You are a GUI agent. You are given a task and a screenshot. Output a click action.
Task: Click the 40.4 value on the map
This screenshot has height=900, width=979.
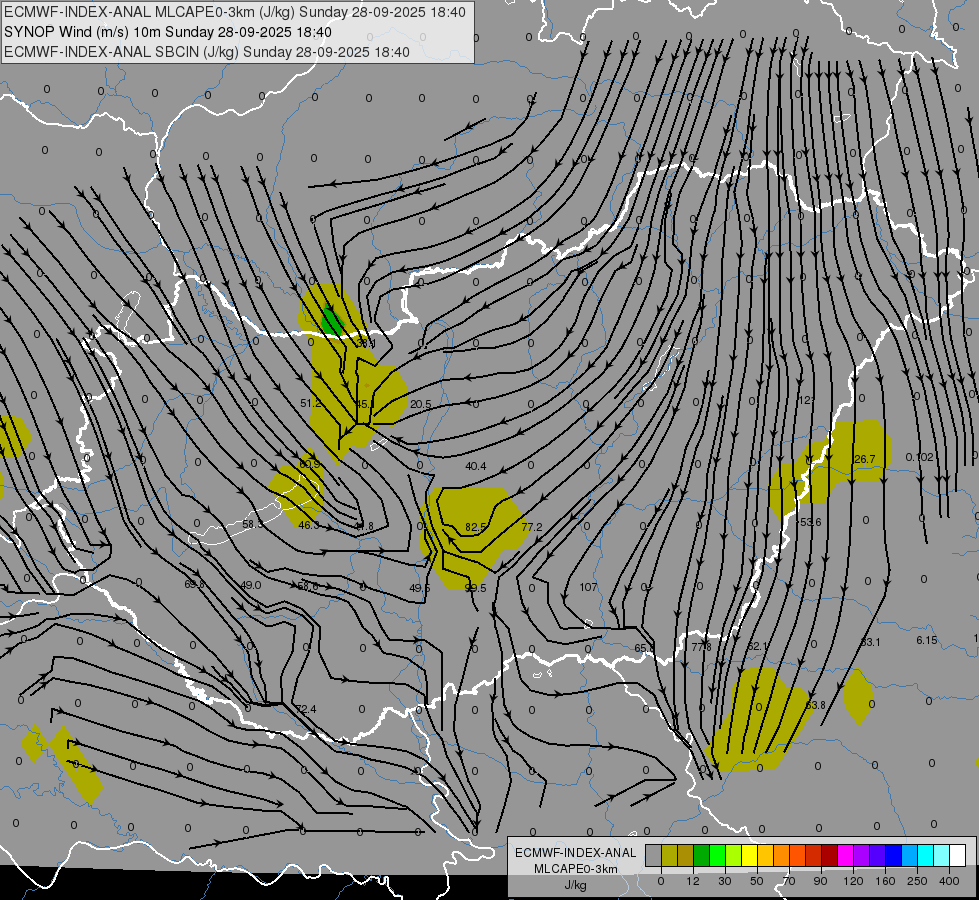tap(476, 466)
